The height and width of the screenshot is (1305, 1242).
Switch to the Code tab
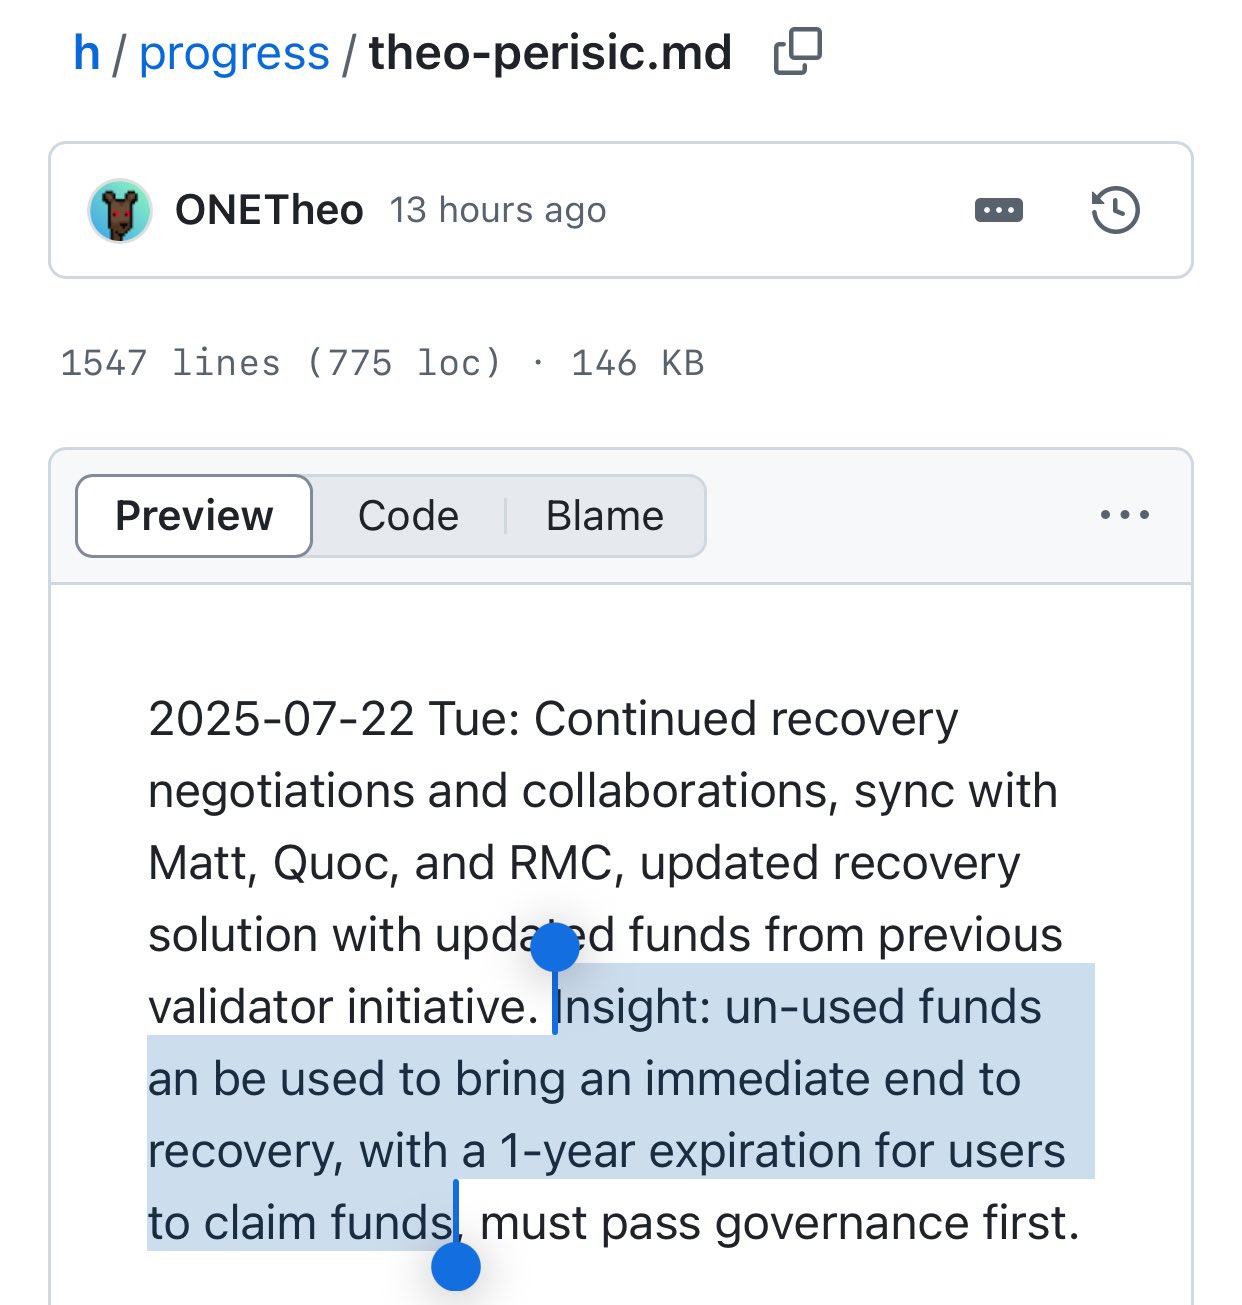point(408,516)
